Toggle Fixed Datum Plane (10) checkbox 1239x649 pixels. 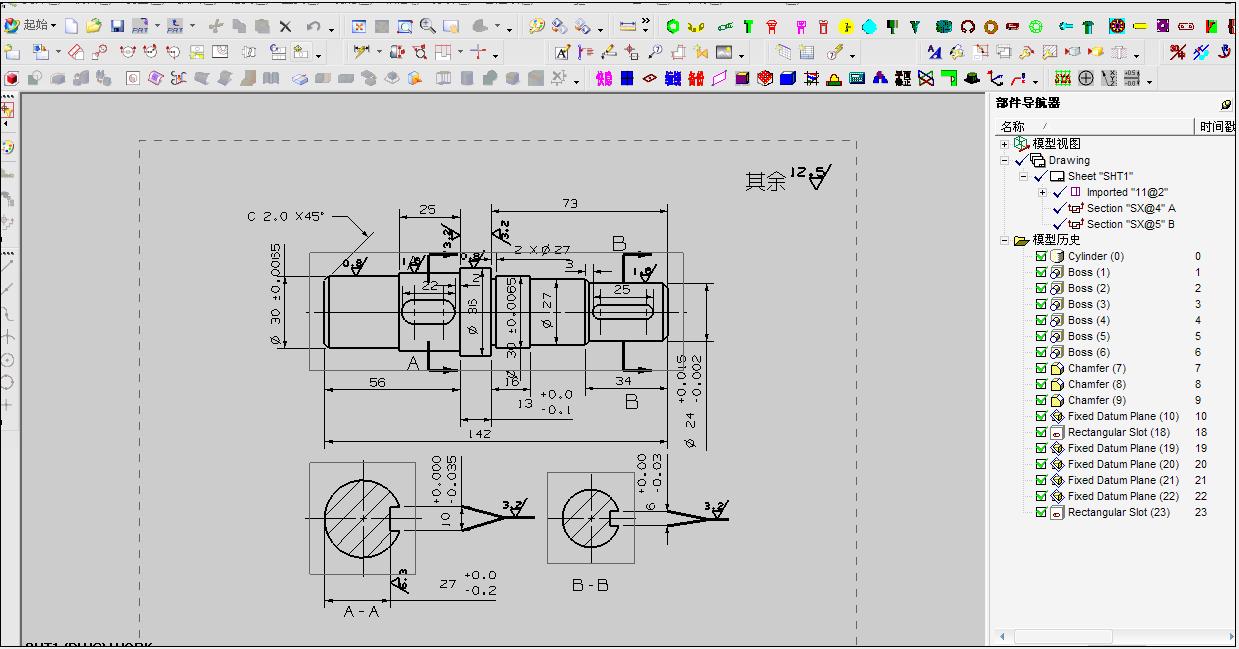click(x=1041, y=416)
